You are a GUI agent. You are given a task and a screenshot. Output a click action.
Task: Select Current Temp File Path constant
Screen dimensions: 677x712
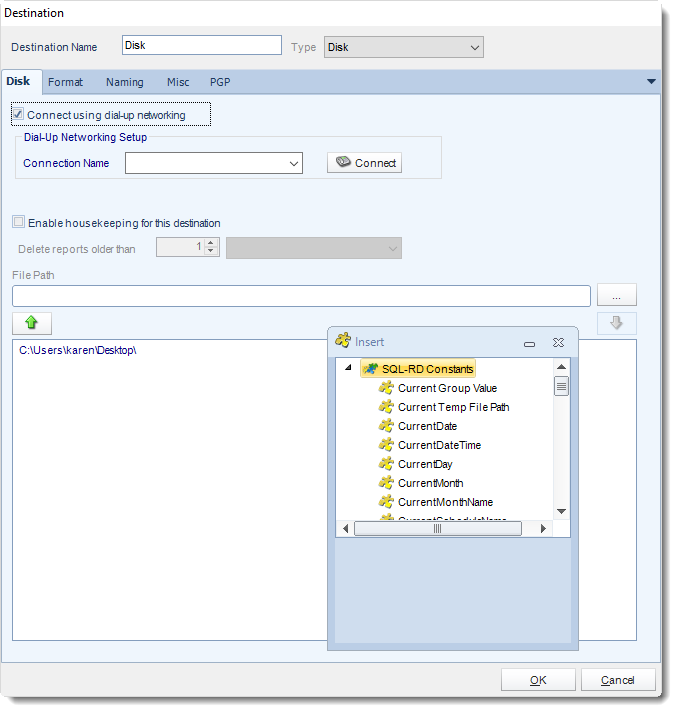click(454, 407)
